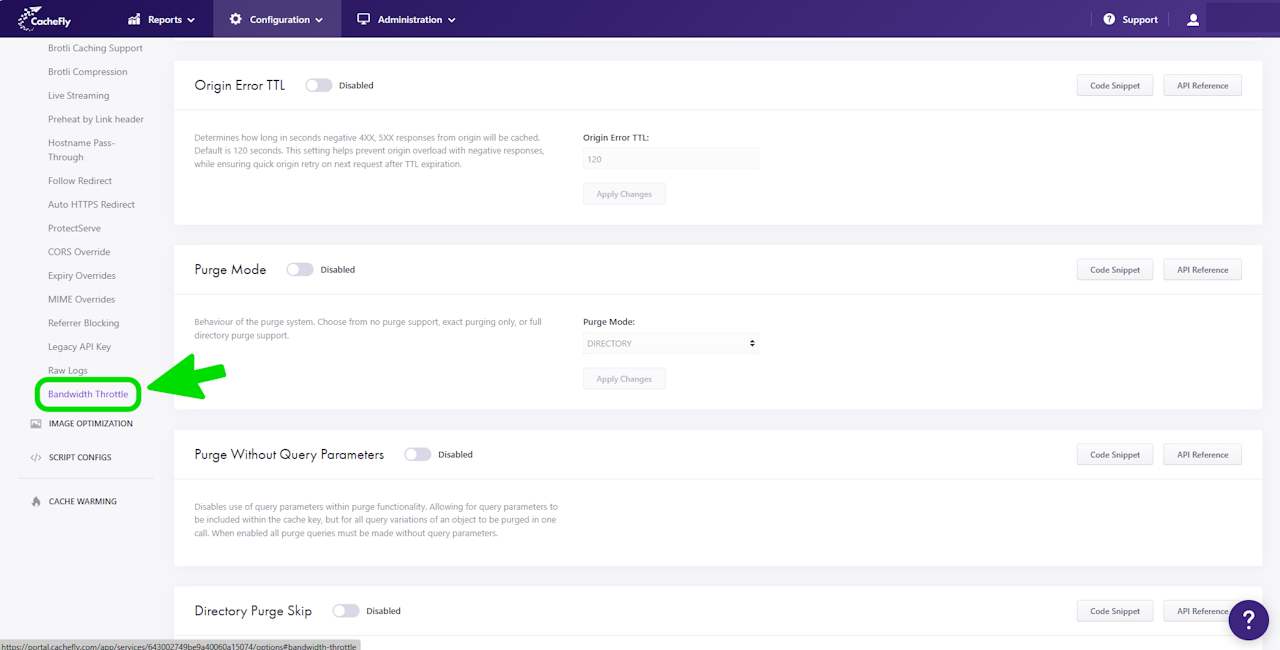
Task: Select Script Configs in sidebar
Action: (80, 457)
